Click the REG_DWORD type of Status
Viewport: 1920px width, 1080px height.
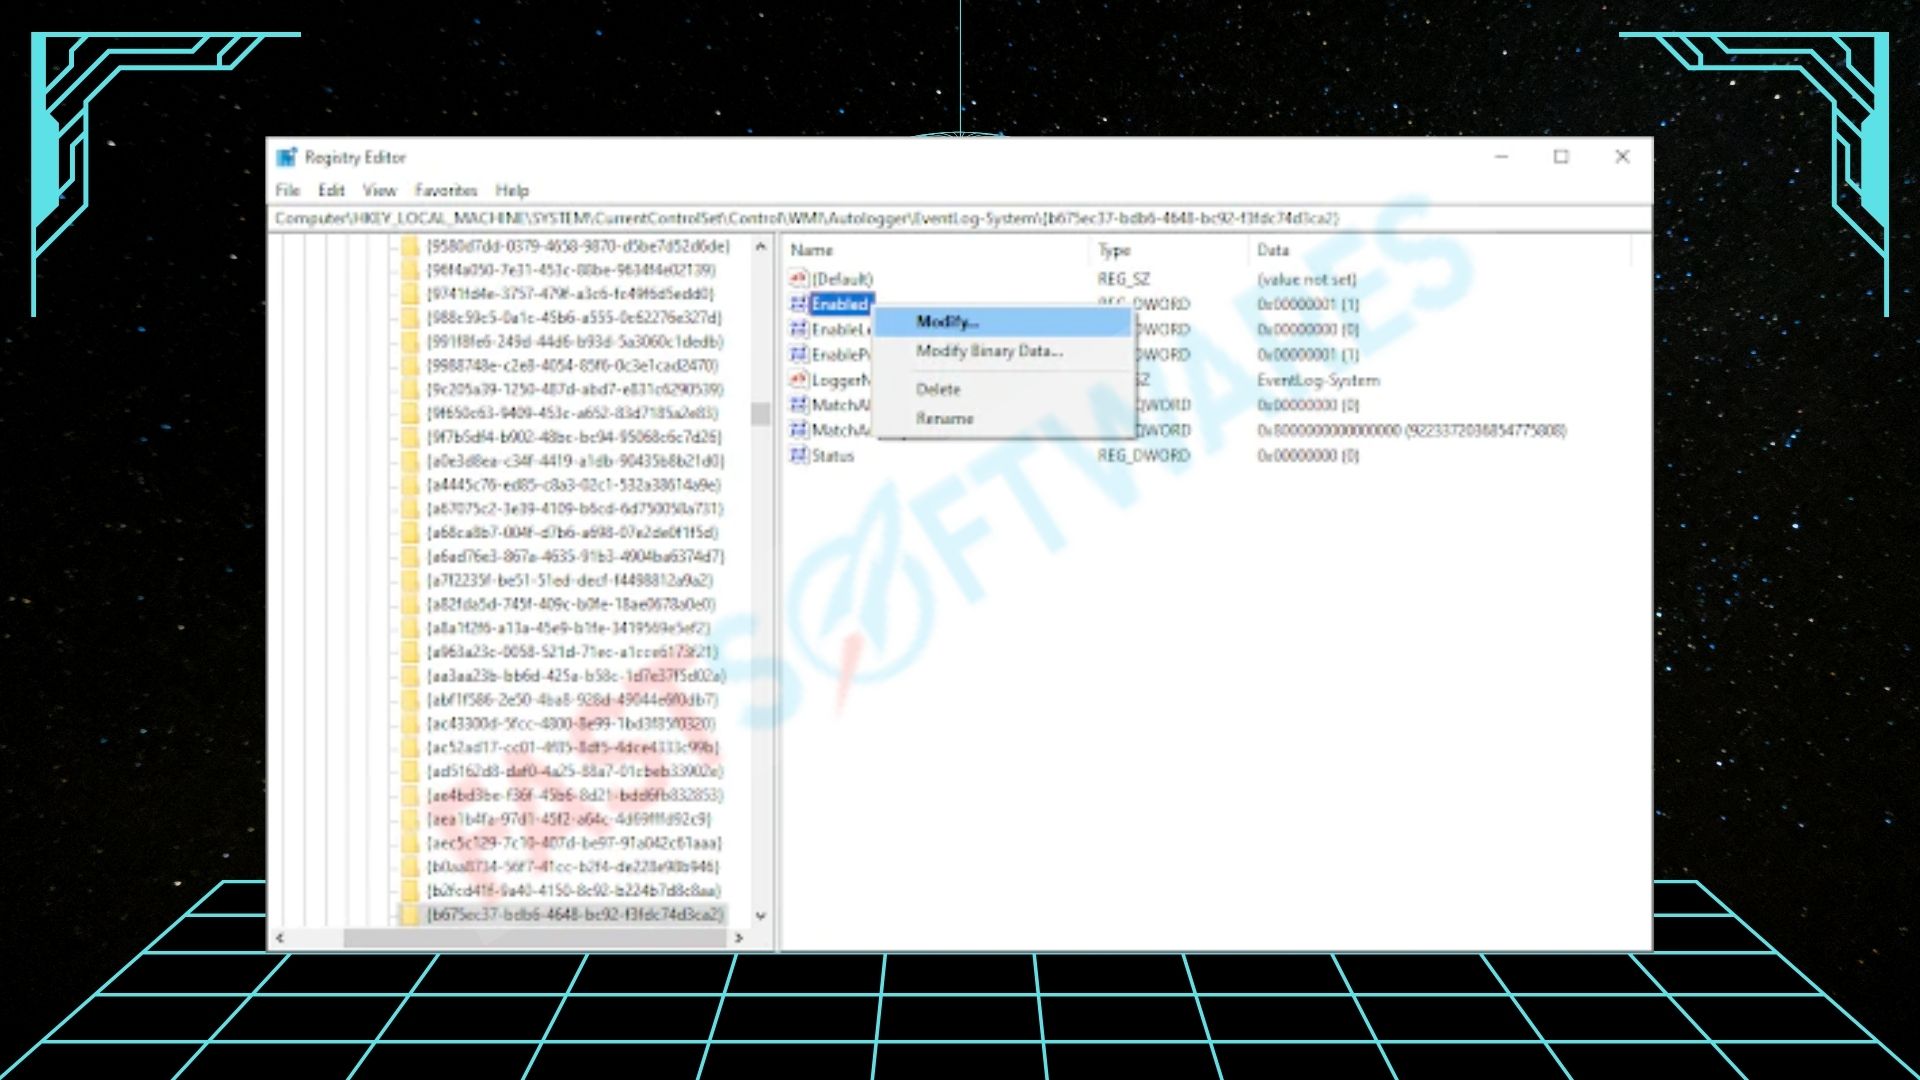1144,455
